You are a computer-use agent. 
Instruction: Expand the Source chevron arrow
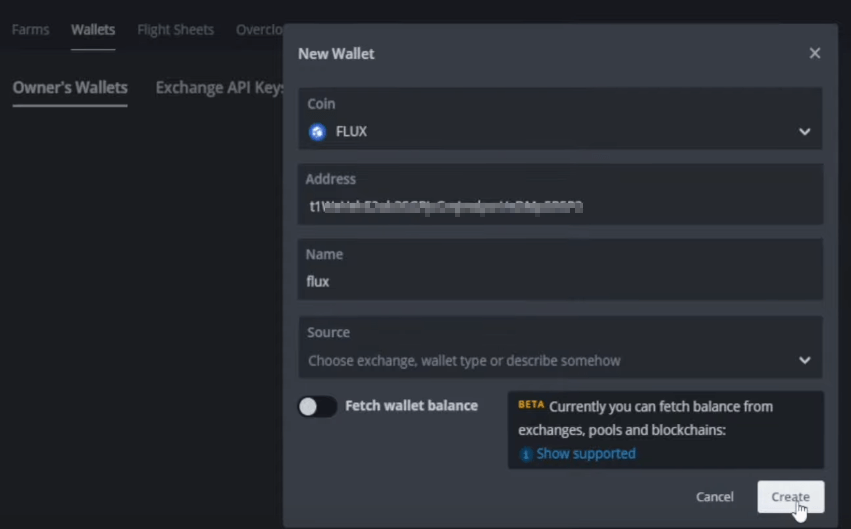(x=804, y=360)
